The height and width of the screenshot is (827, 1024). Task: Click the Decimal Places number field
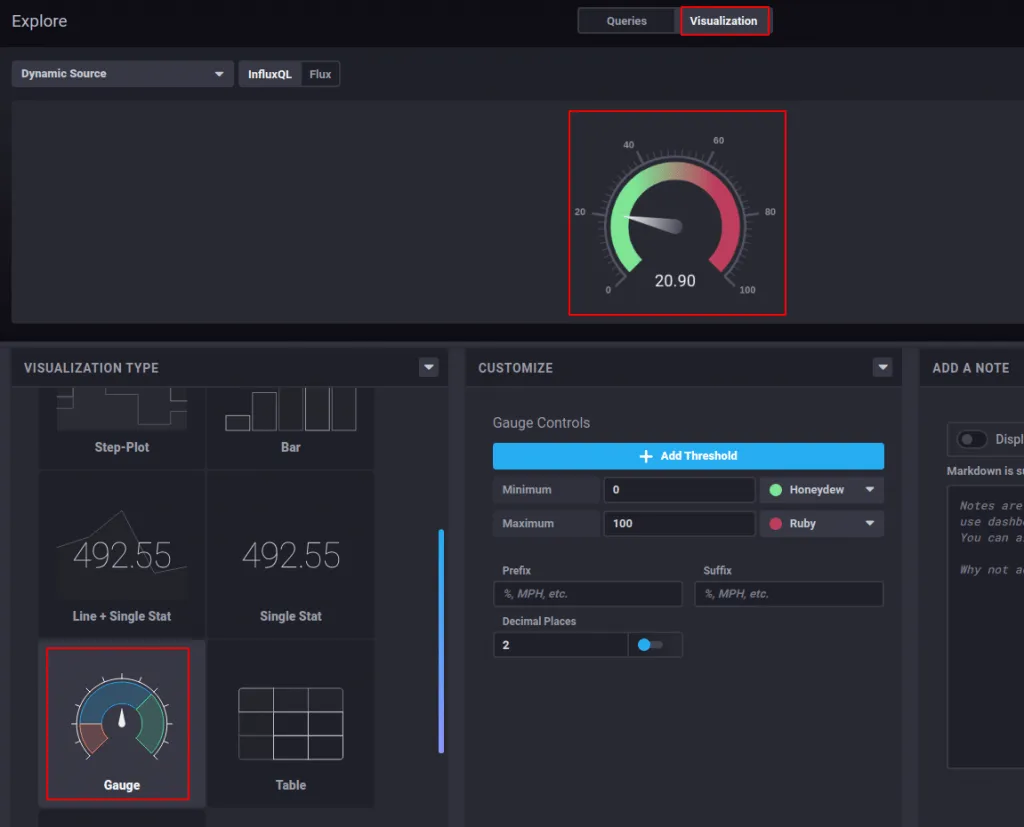tap(560, 645)
